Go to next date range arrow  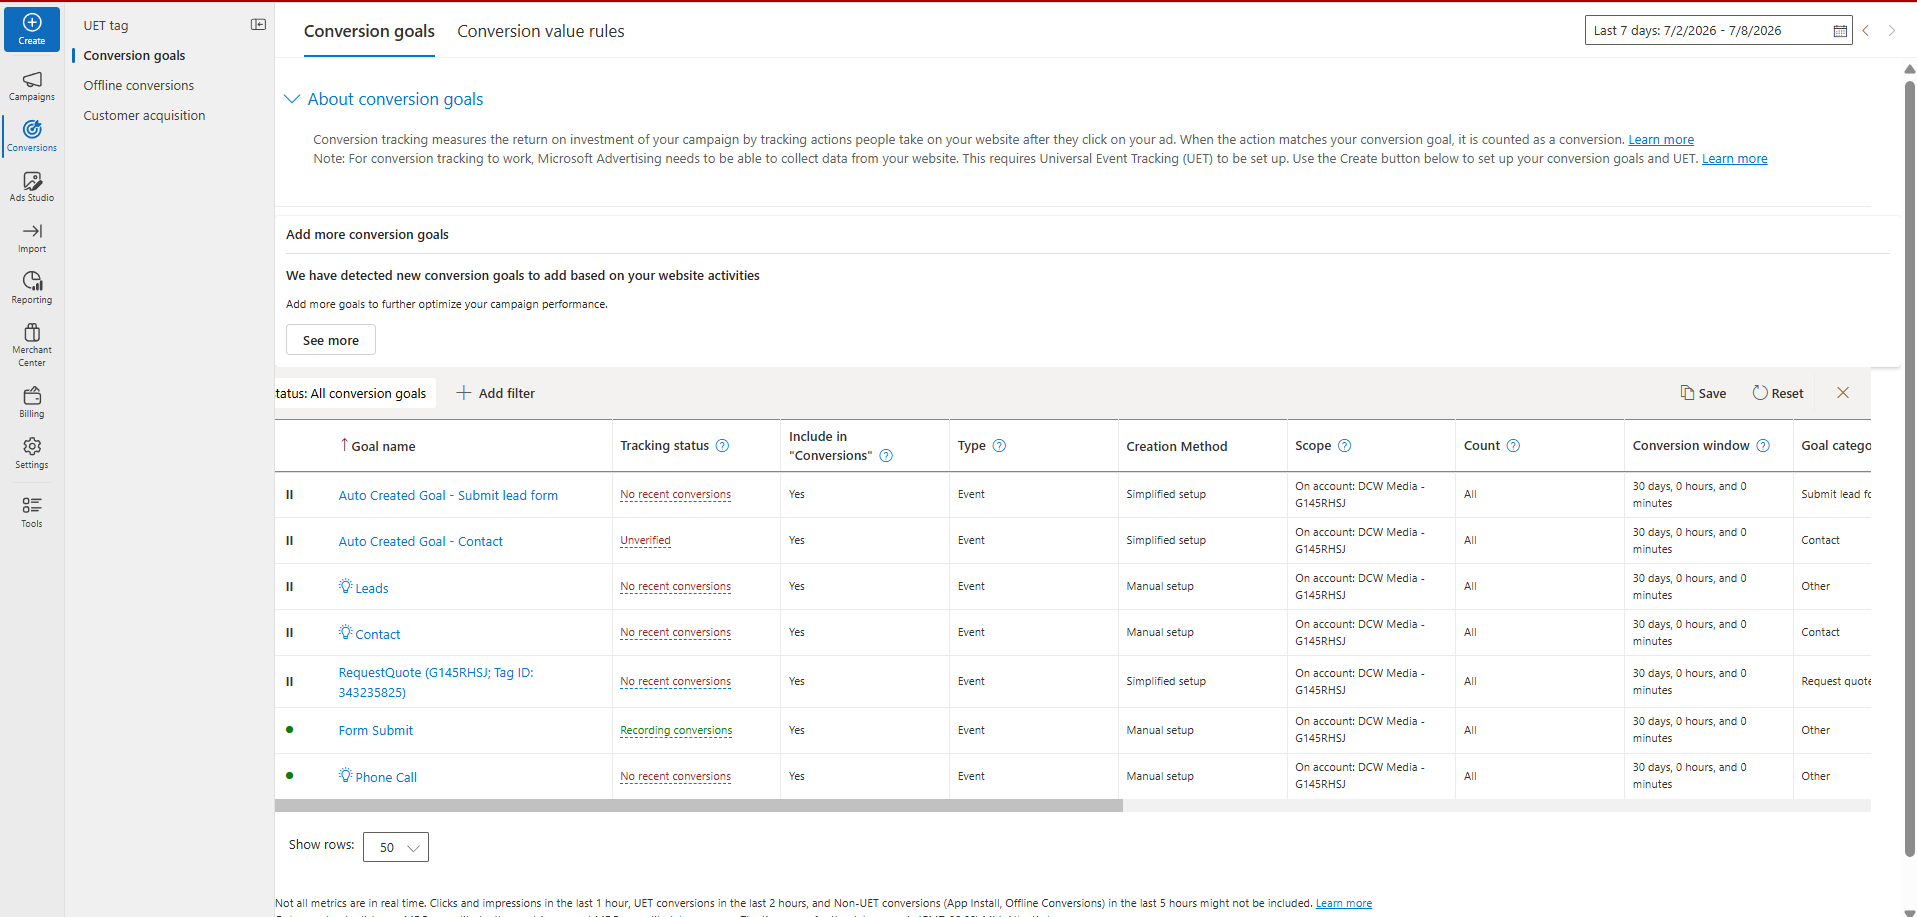[1892, 31]
